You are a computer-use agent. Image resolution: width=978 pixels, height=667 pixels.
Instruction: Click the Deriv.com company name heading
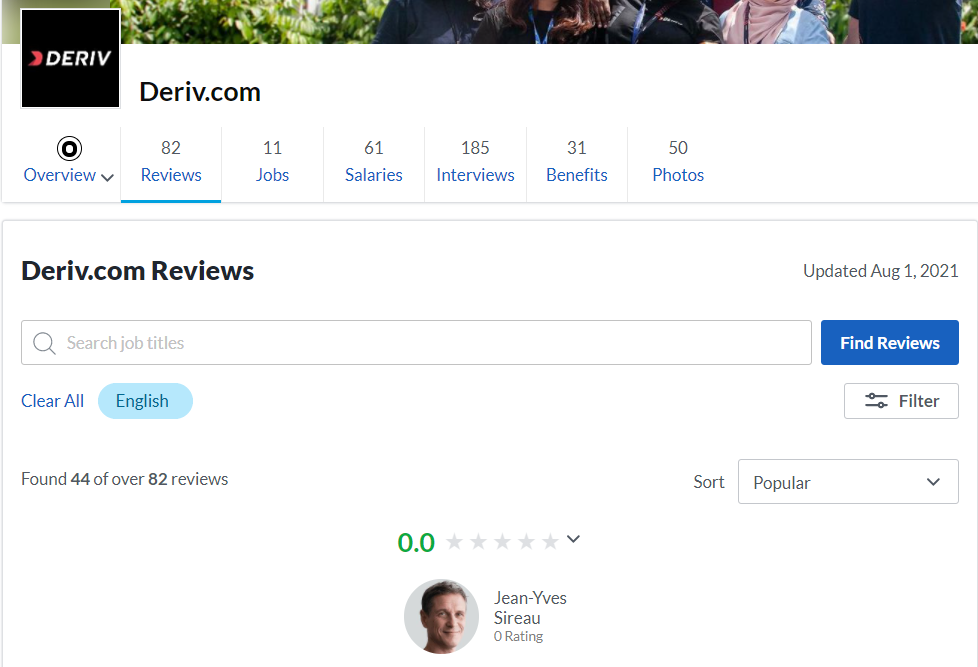(200, 92)
